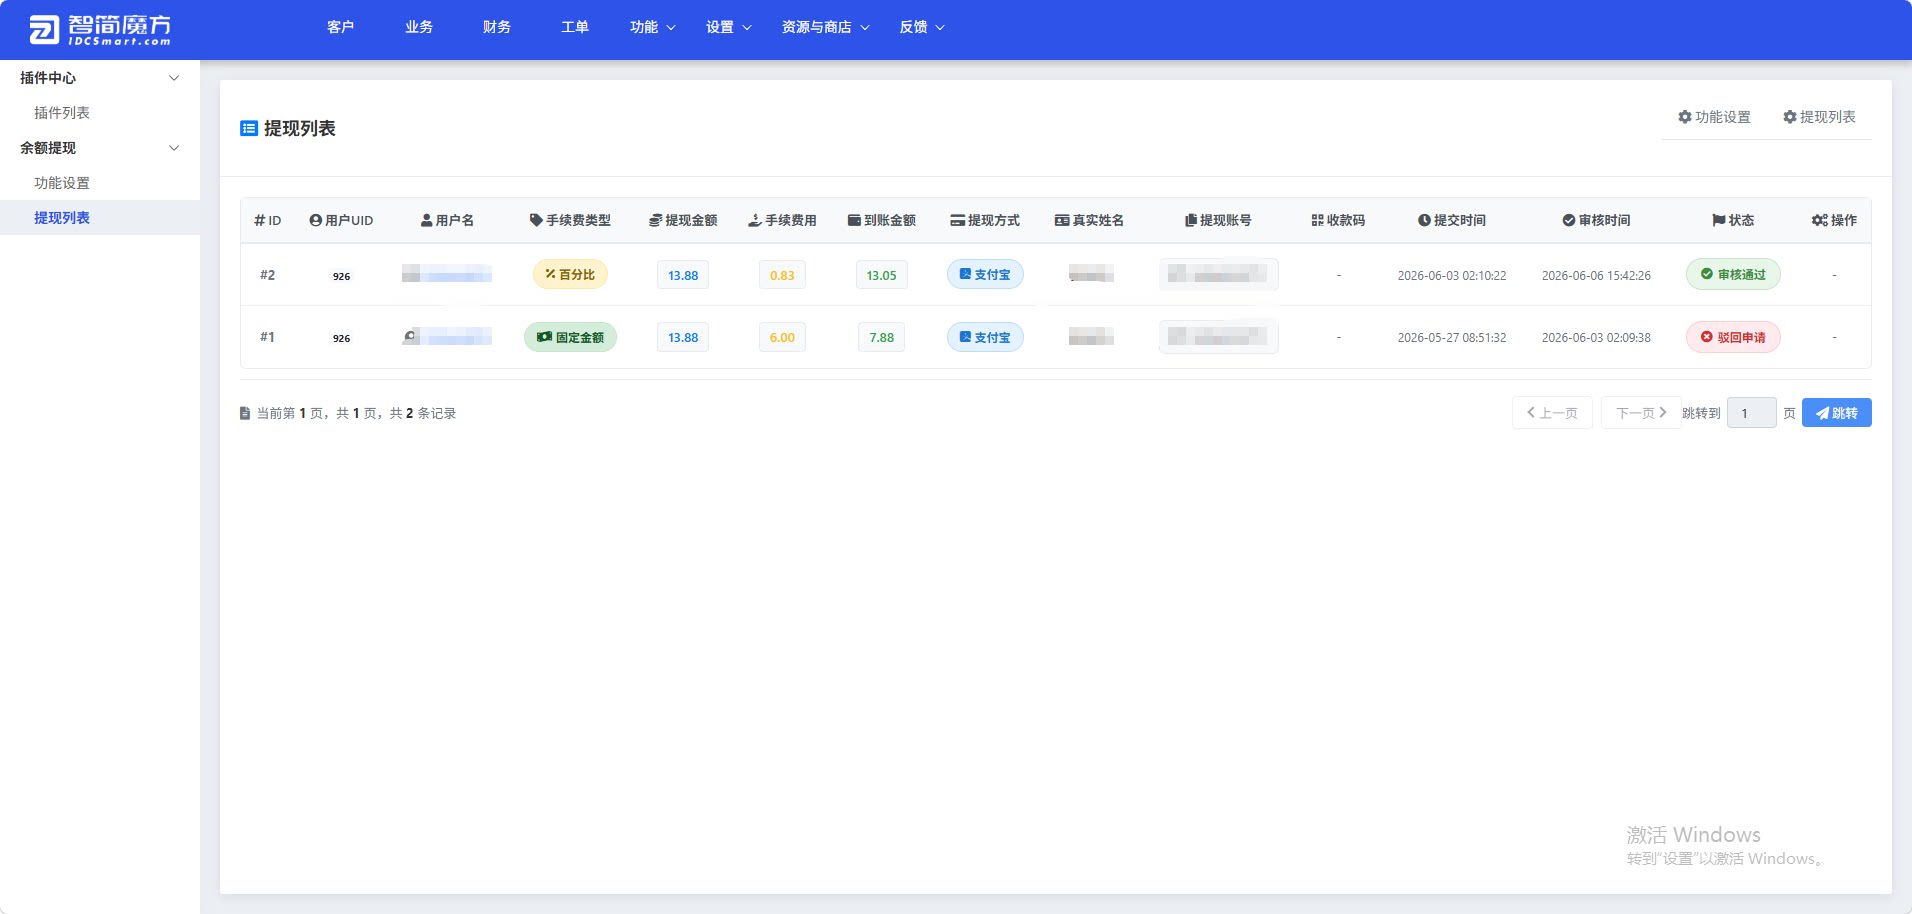The width and height of the screenshot is (1912, 914).
Task: Click the hand icon in 手续费用 header
Action: click(x=755, y=220)
